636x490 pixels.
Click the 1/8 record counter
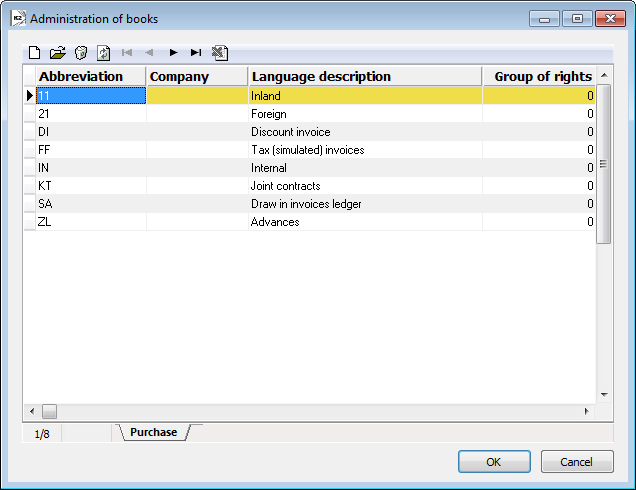tap(42, 434)
